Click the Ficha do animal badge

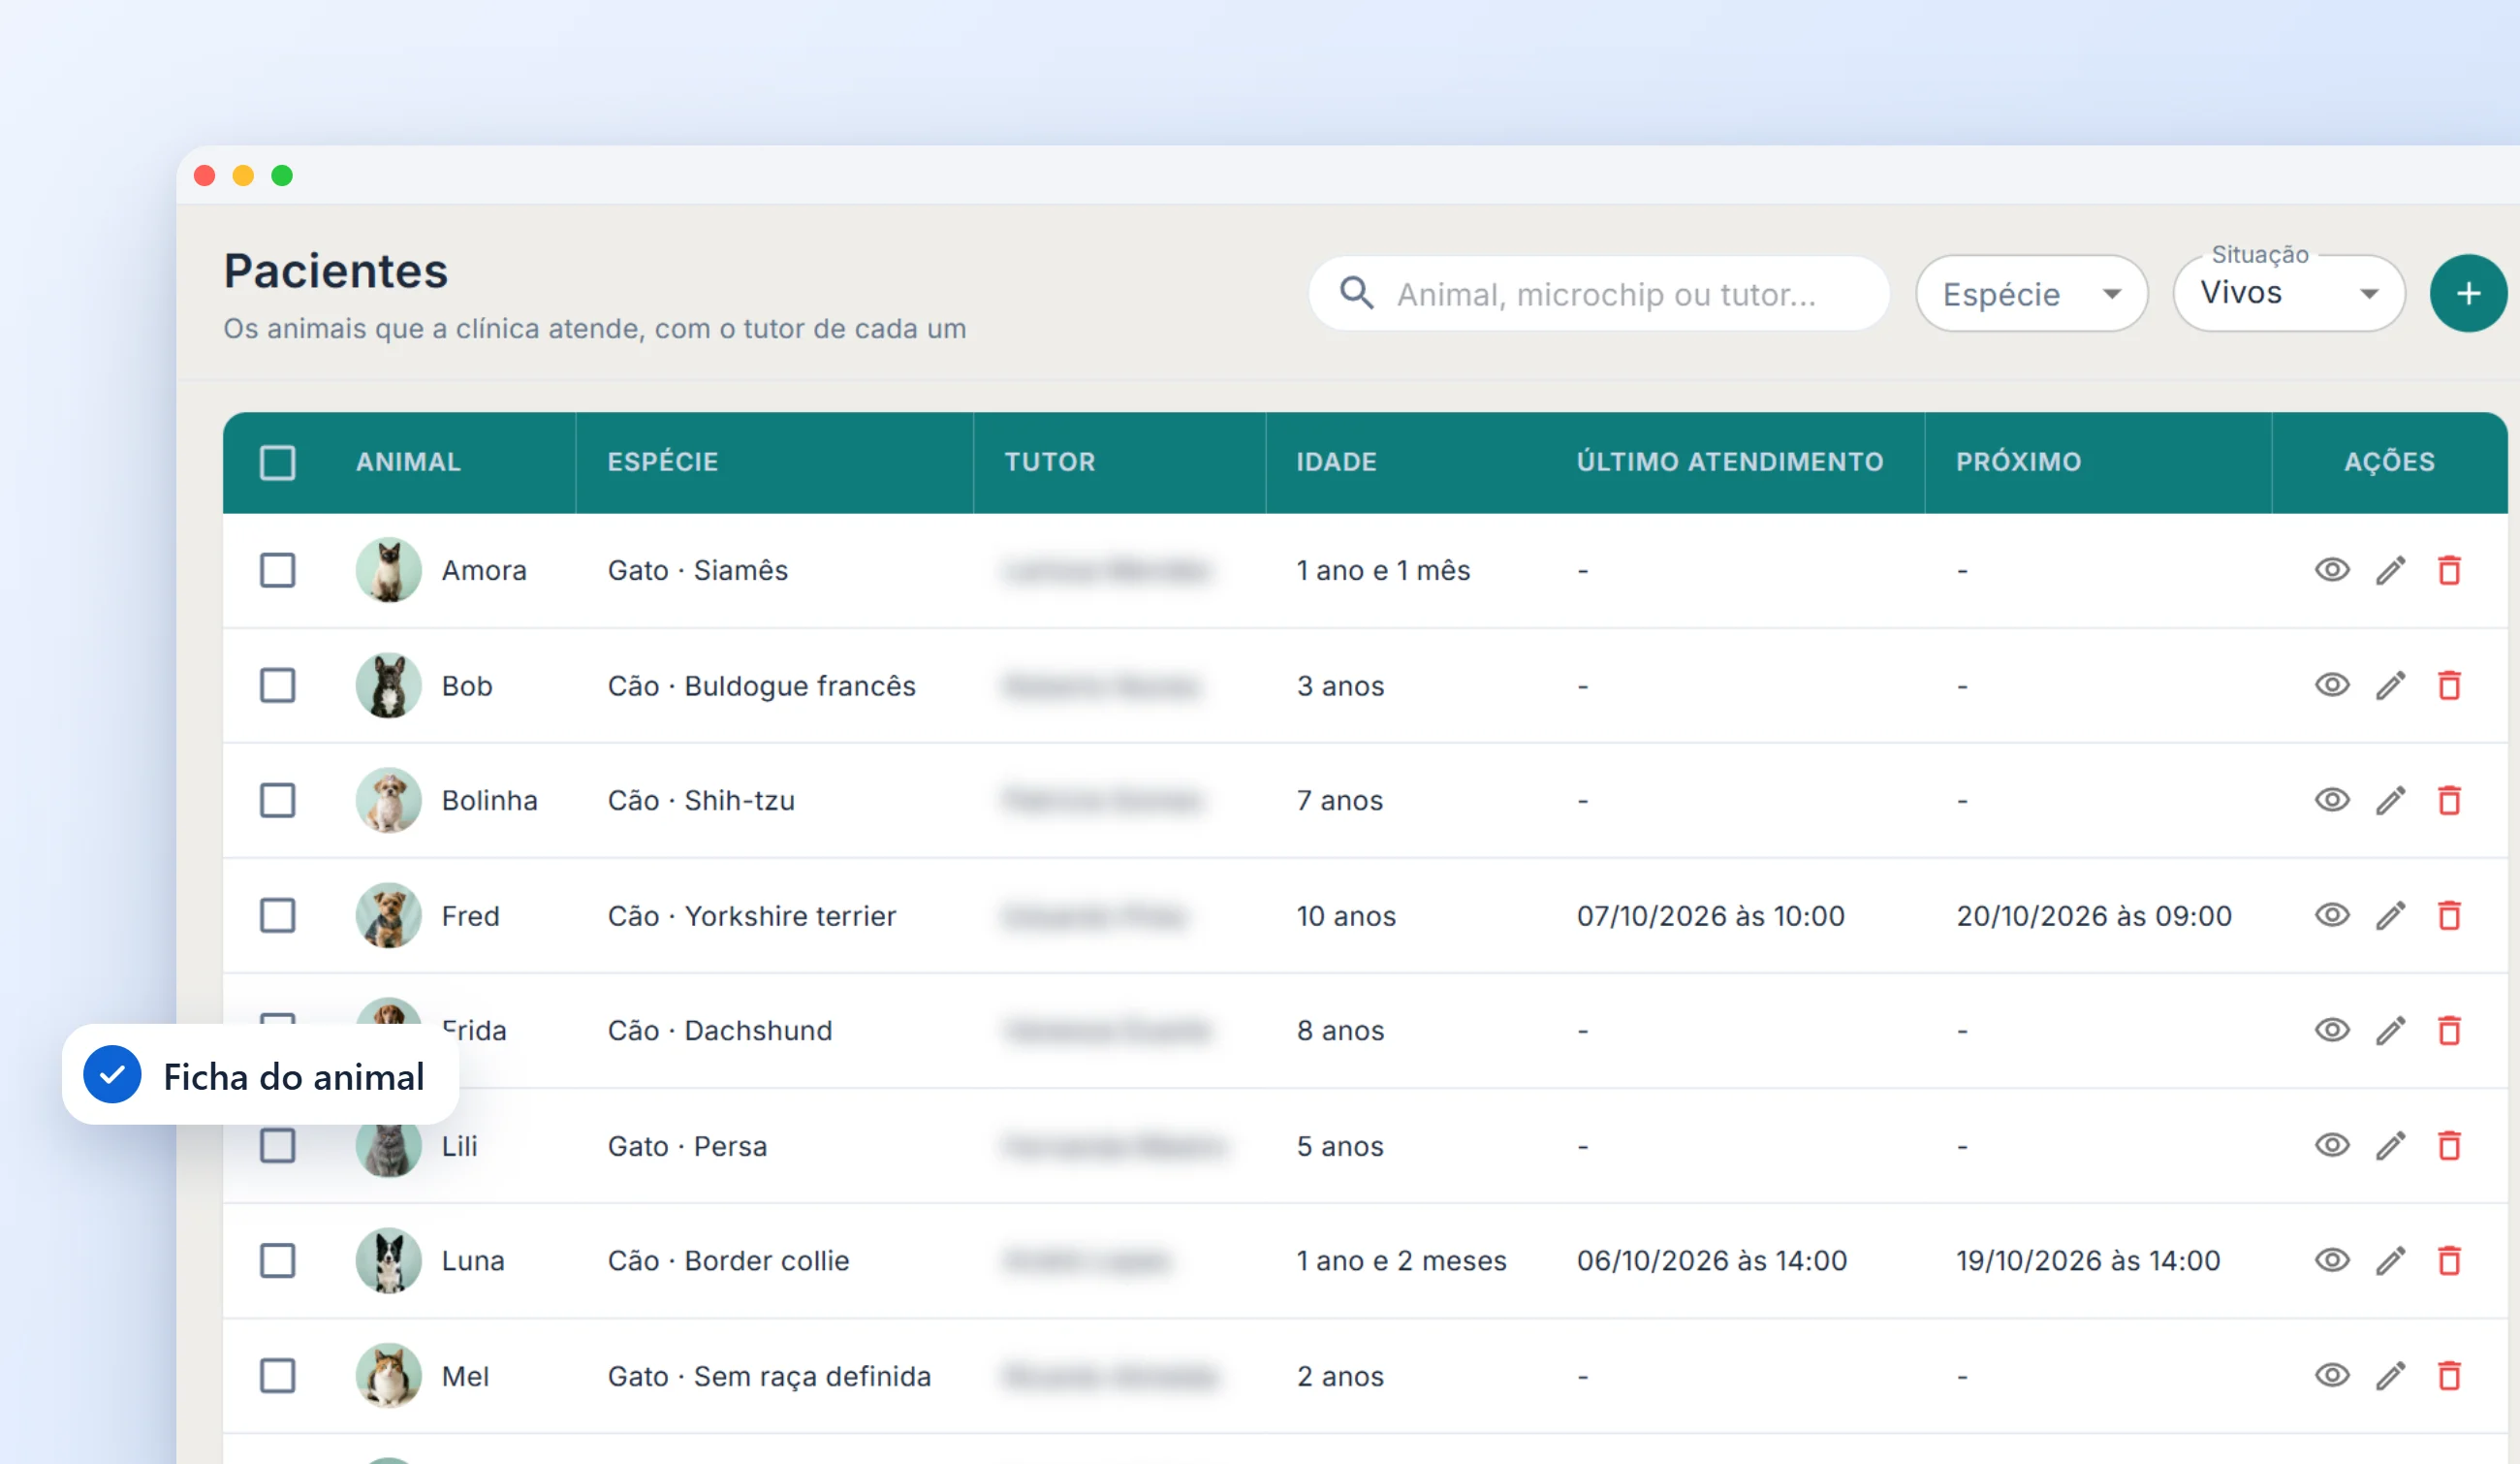260,1075
